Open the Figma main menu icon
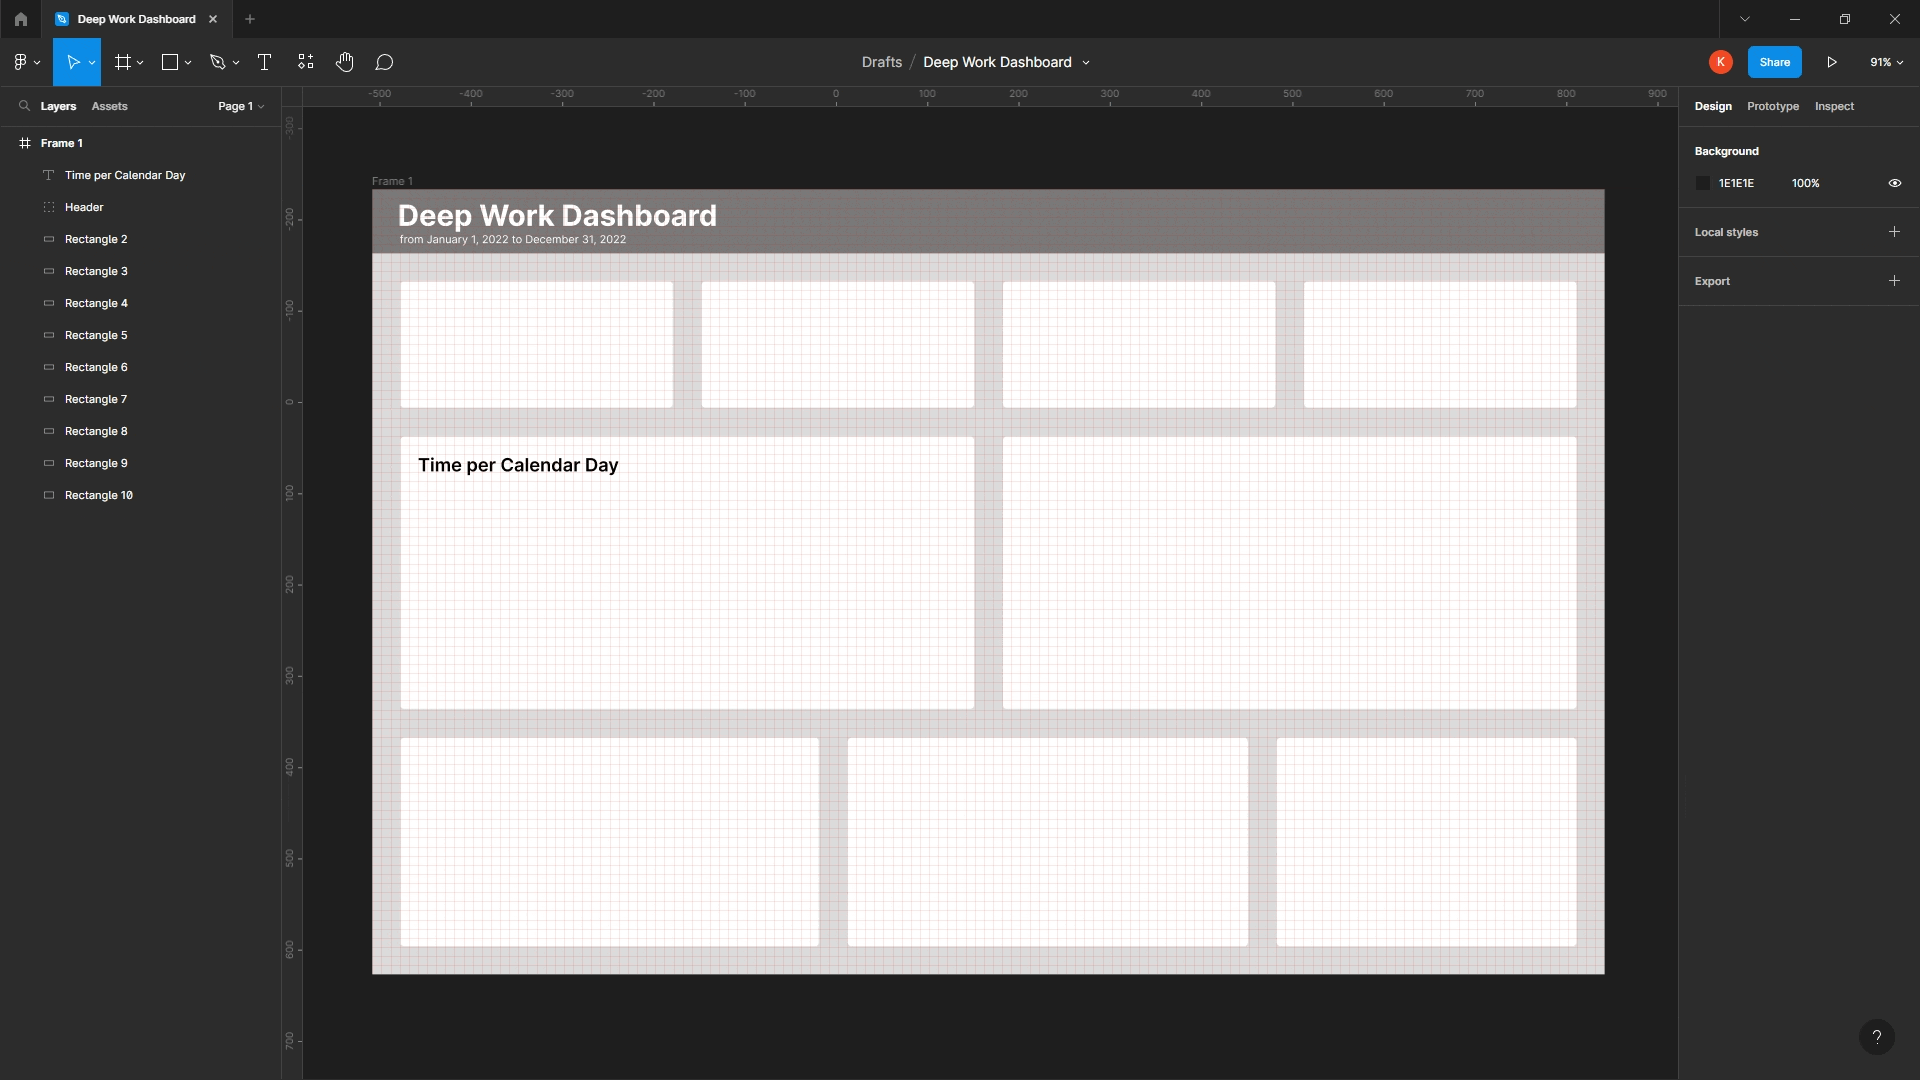 point(20,62)
